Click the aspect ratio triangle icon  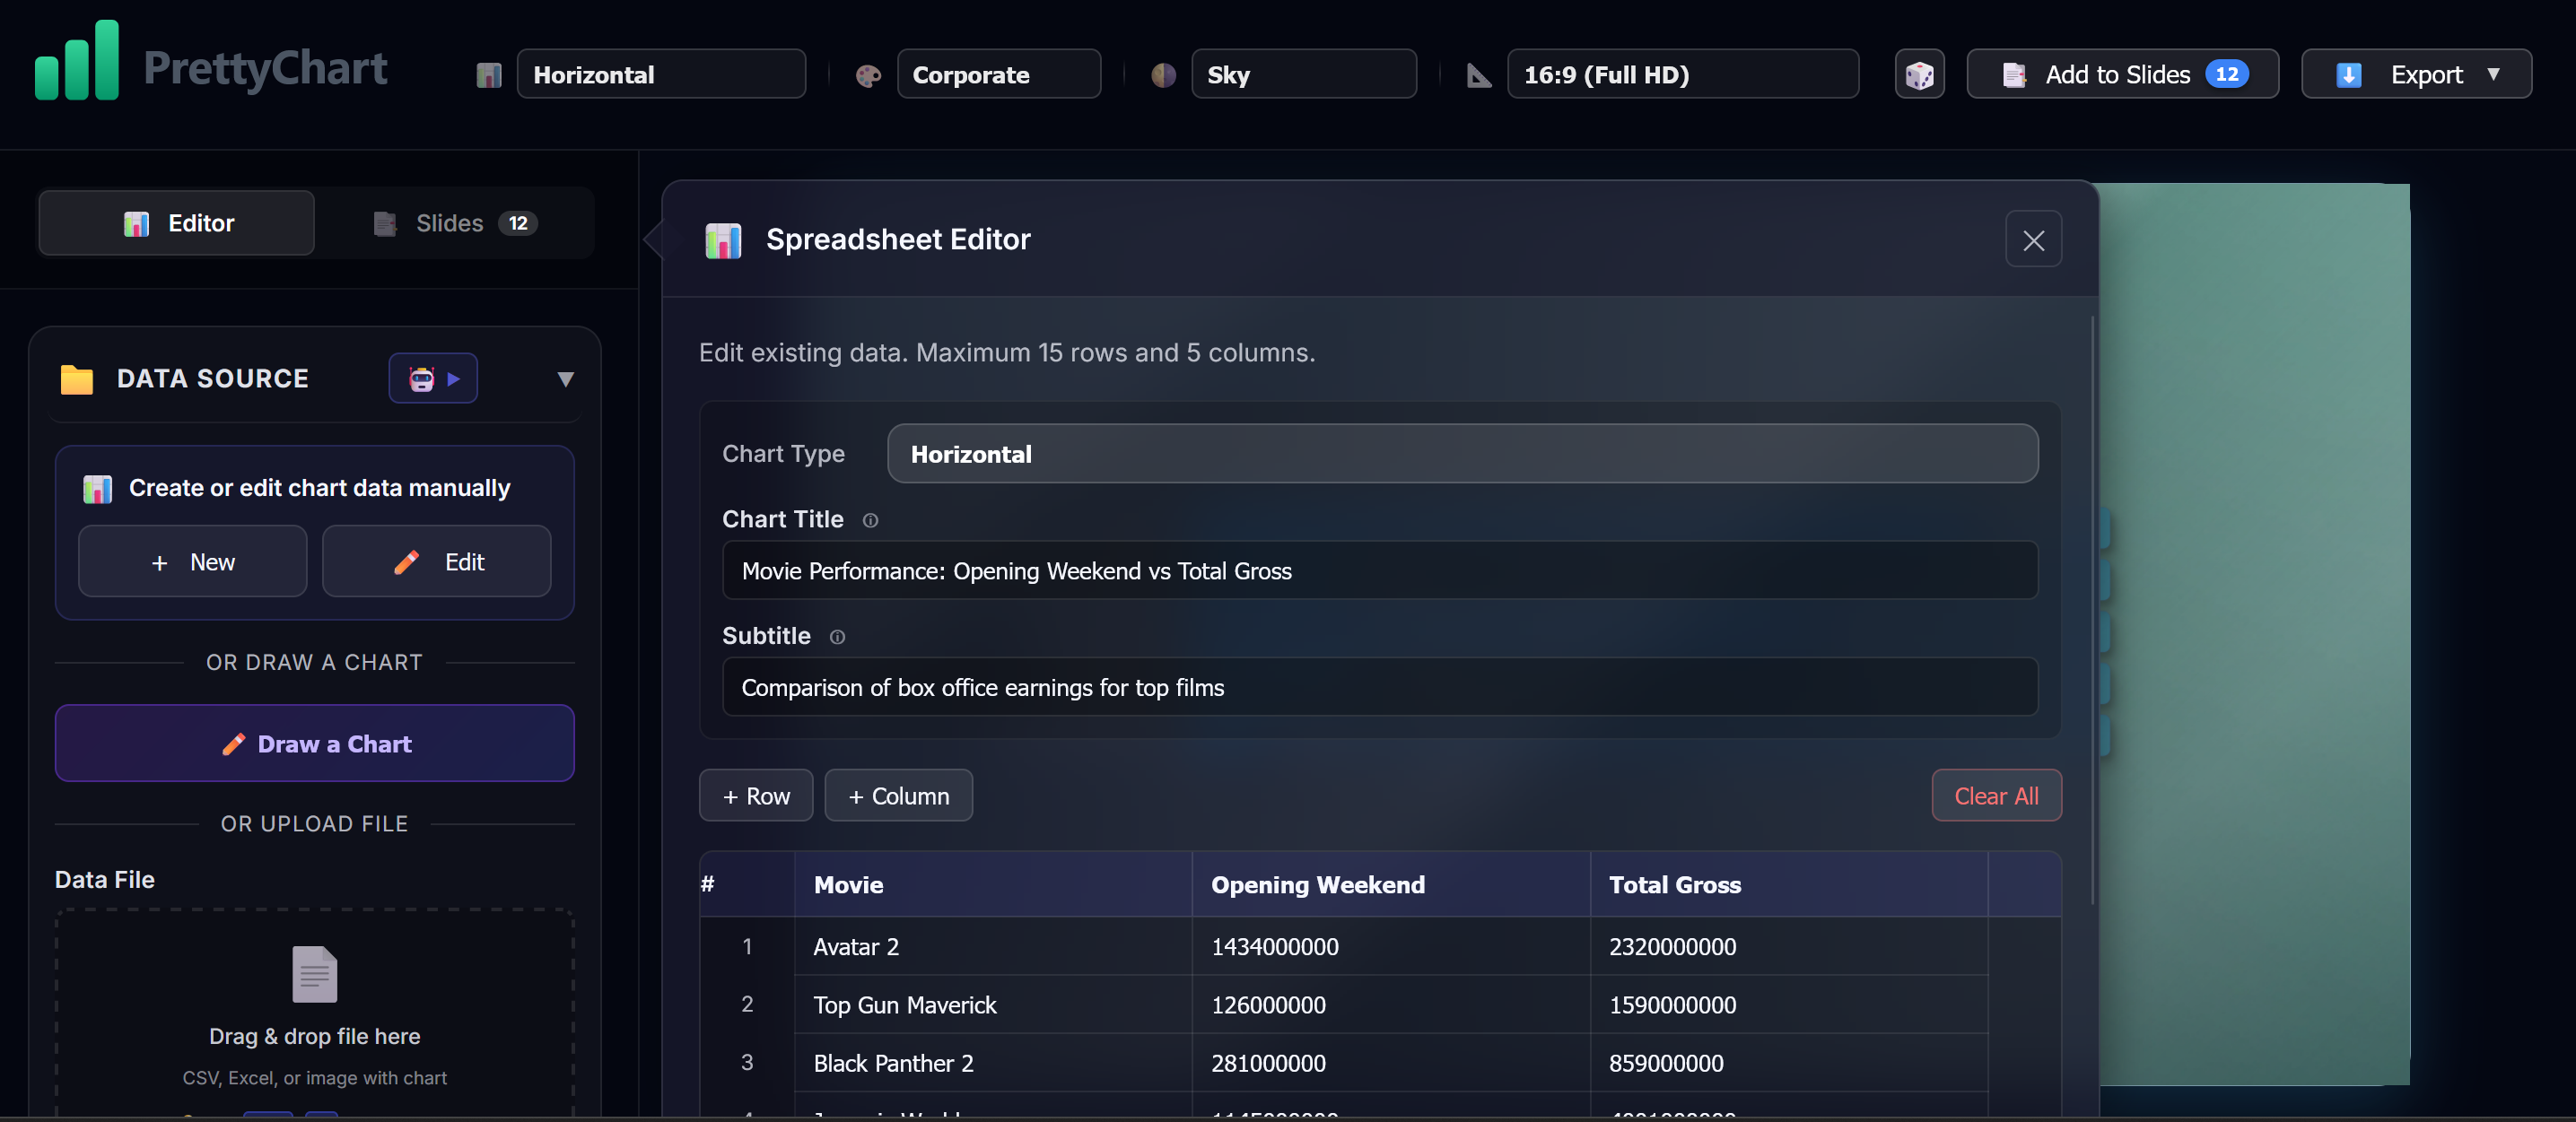pos(1478,75)
